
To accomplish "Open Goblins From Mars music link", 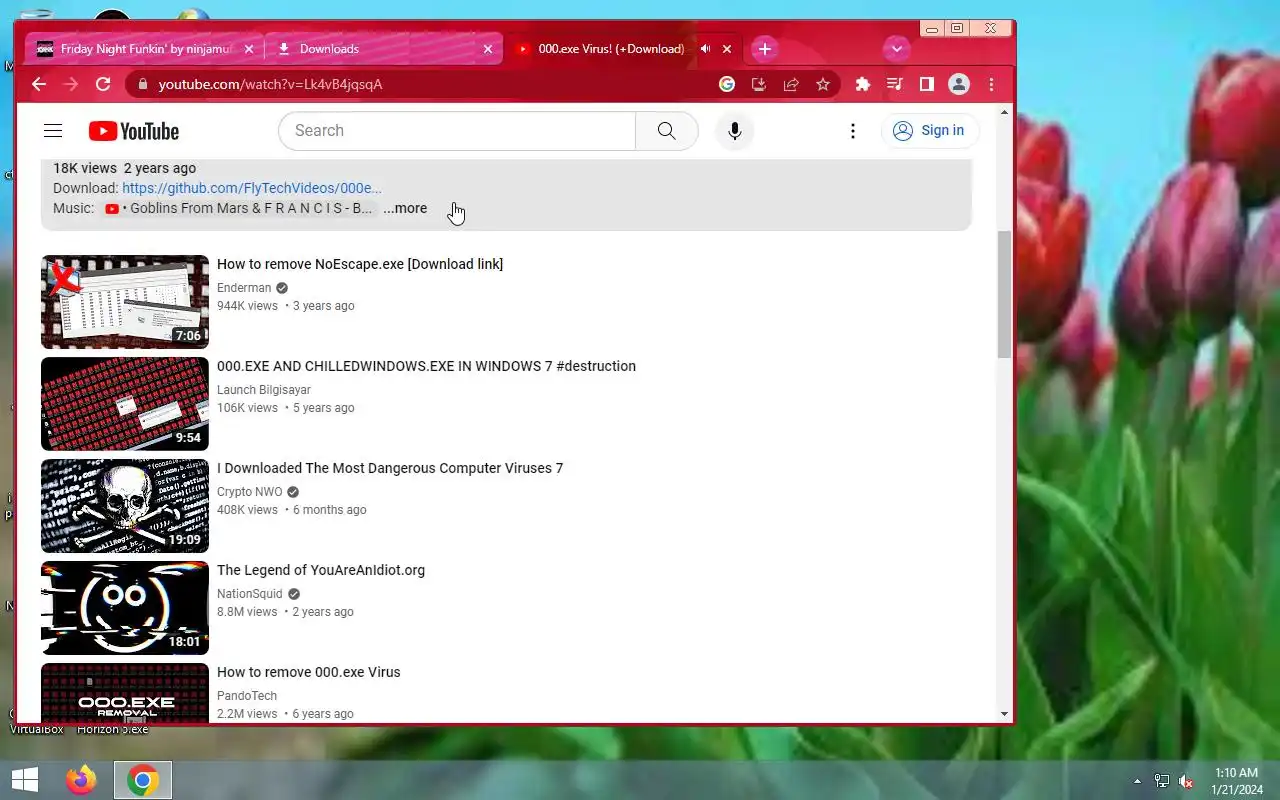I will point(239,208).
